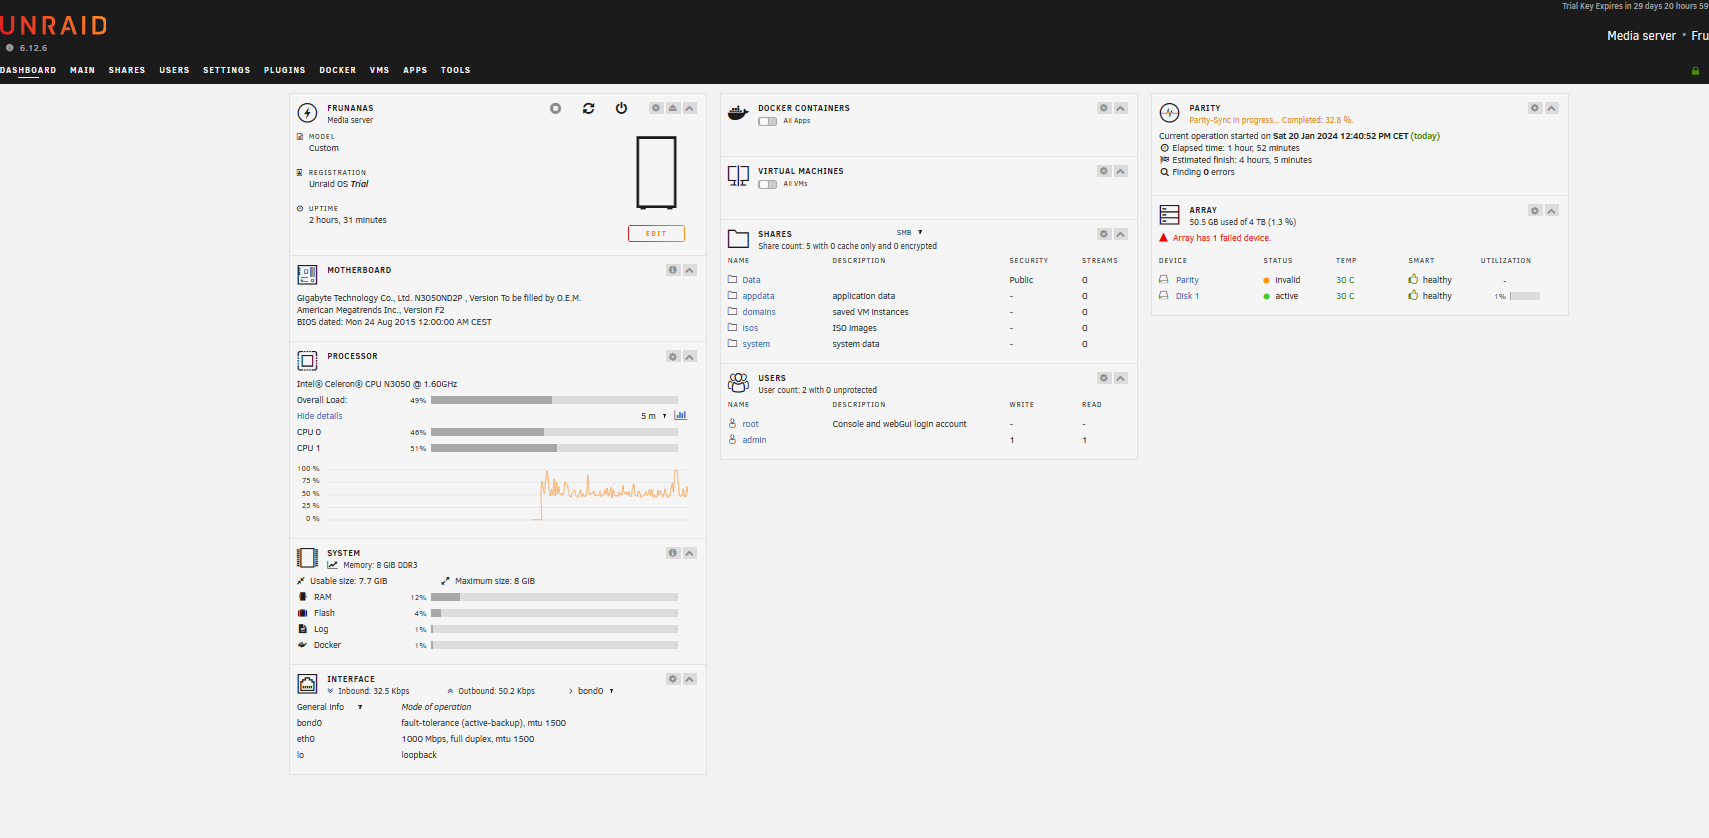Open the 5 m chart timeframe dropdown
Screen dimensions: 1709x838
point(653,416)
